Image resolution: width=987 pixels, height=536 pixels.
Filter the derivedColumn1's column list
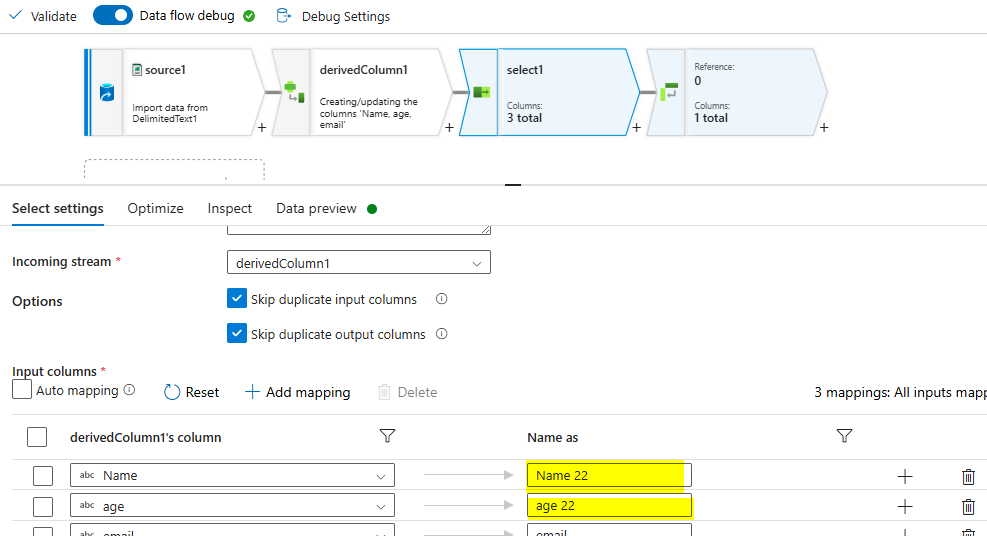pos(387,435)
